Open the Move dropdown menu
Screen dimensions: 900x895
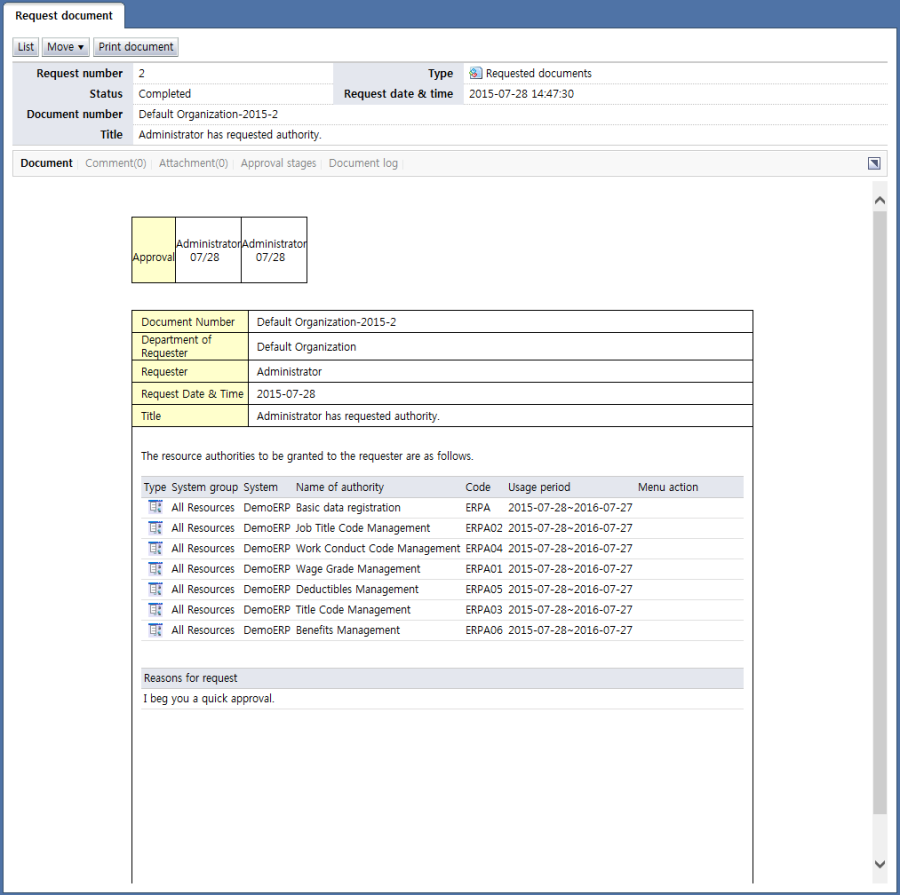(65, 47)
